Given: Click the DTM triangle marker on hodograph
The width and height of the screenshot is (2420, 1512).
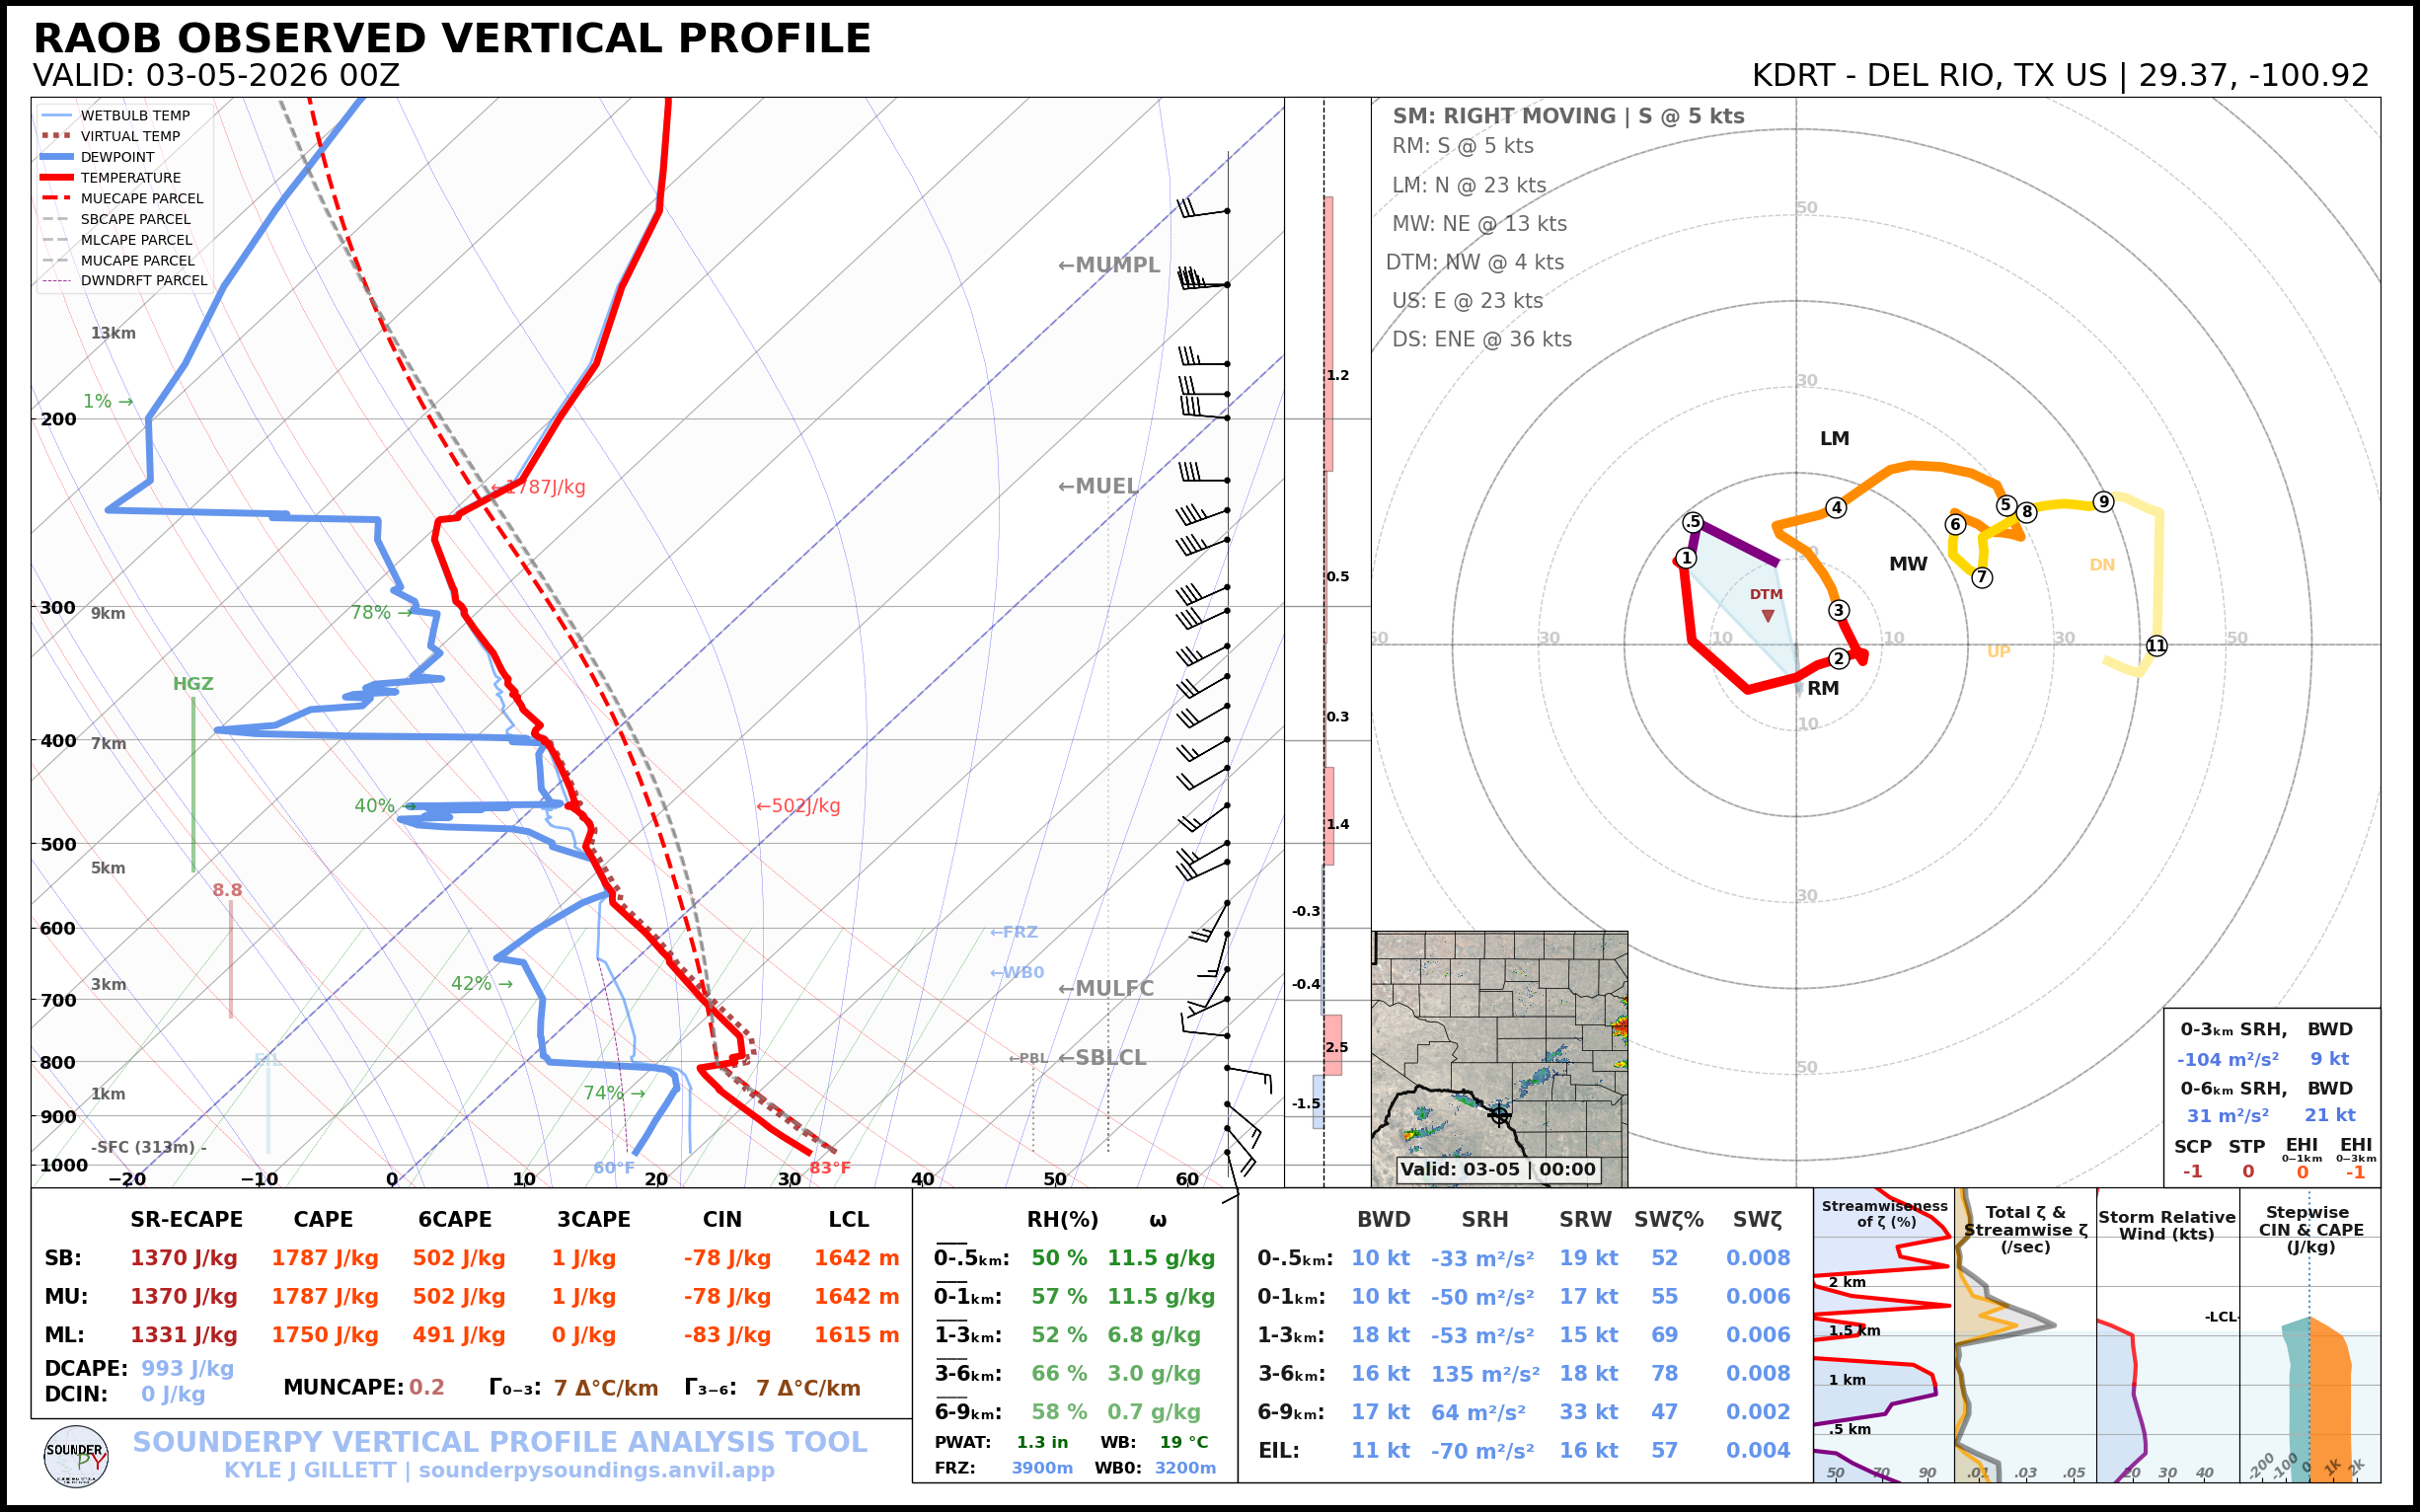Looking at the screenshot, I should 1768,616.
